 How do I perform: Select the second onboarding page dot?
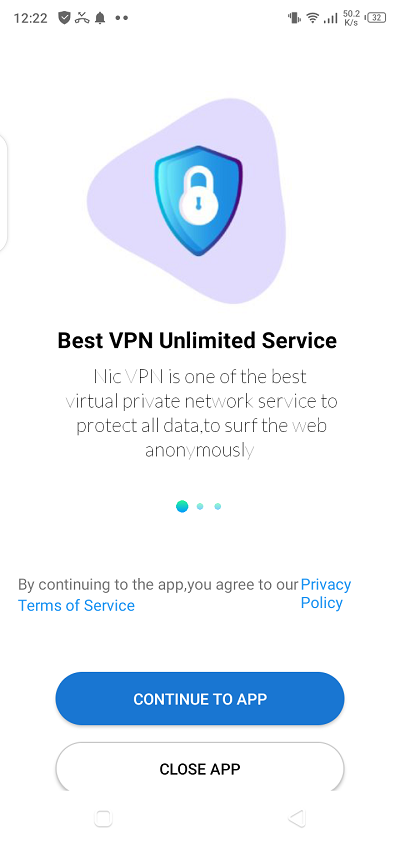point(200,506)
